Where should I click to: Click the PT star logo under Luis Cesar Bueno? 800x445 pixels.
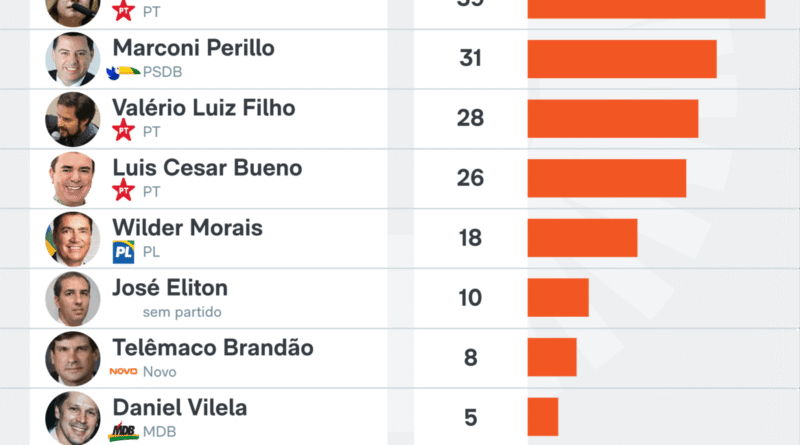pos(124,191)
